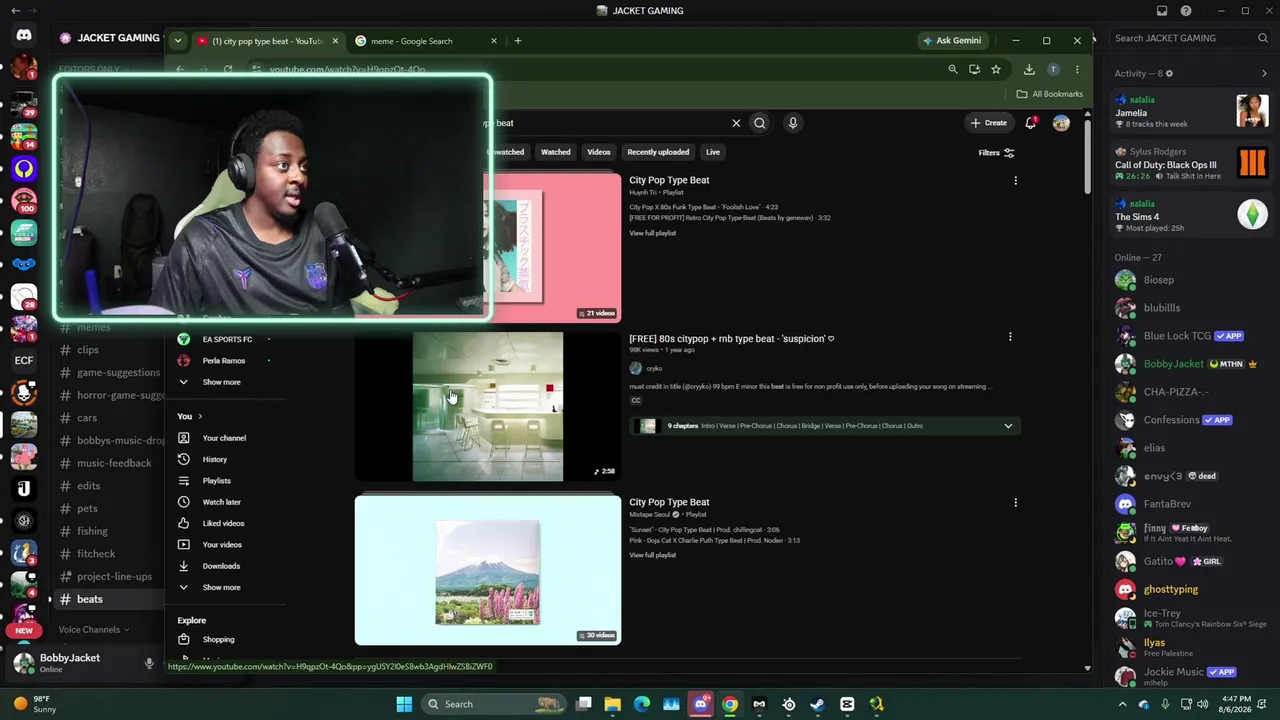Select the Watched filter chip
Viewport: 1280px width, 720px height.
[x=555, y=152]
